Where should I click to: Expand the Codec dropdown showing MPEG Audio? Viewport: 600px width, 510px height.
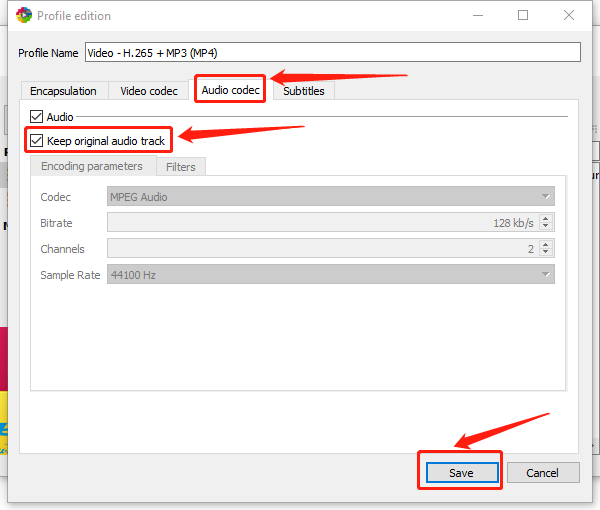point(331,196)
